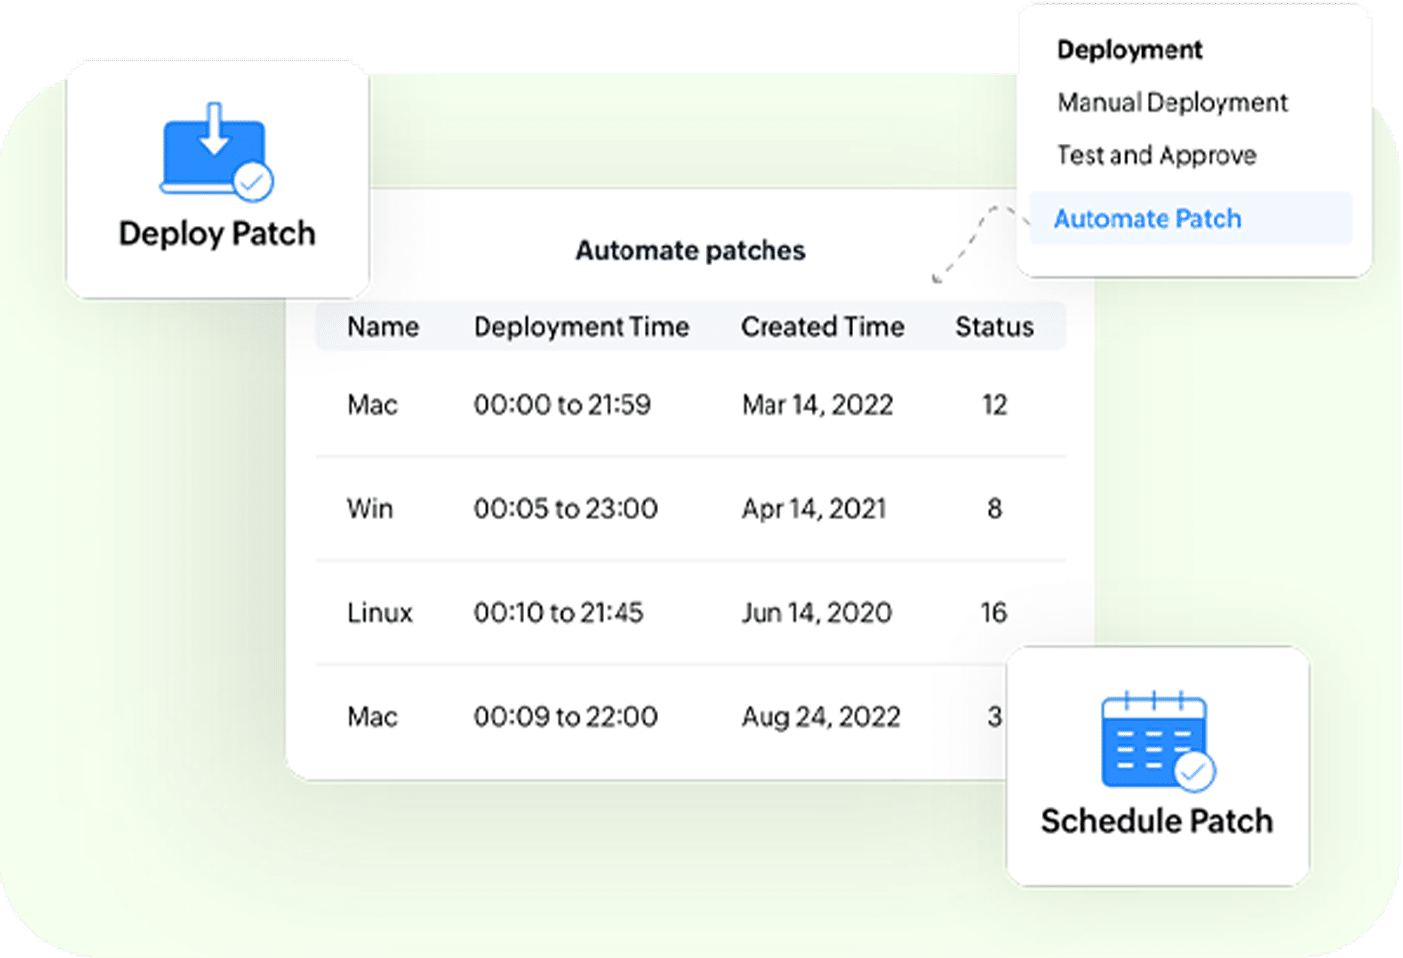Click created date Jun 14, 2020

tap(816, 613)
